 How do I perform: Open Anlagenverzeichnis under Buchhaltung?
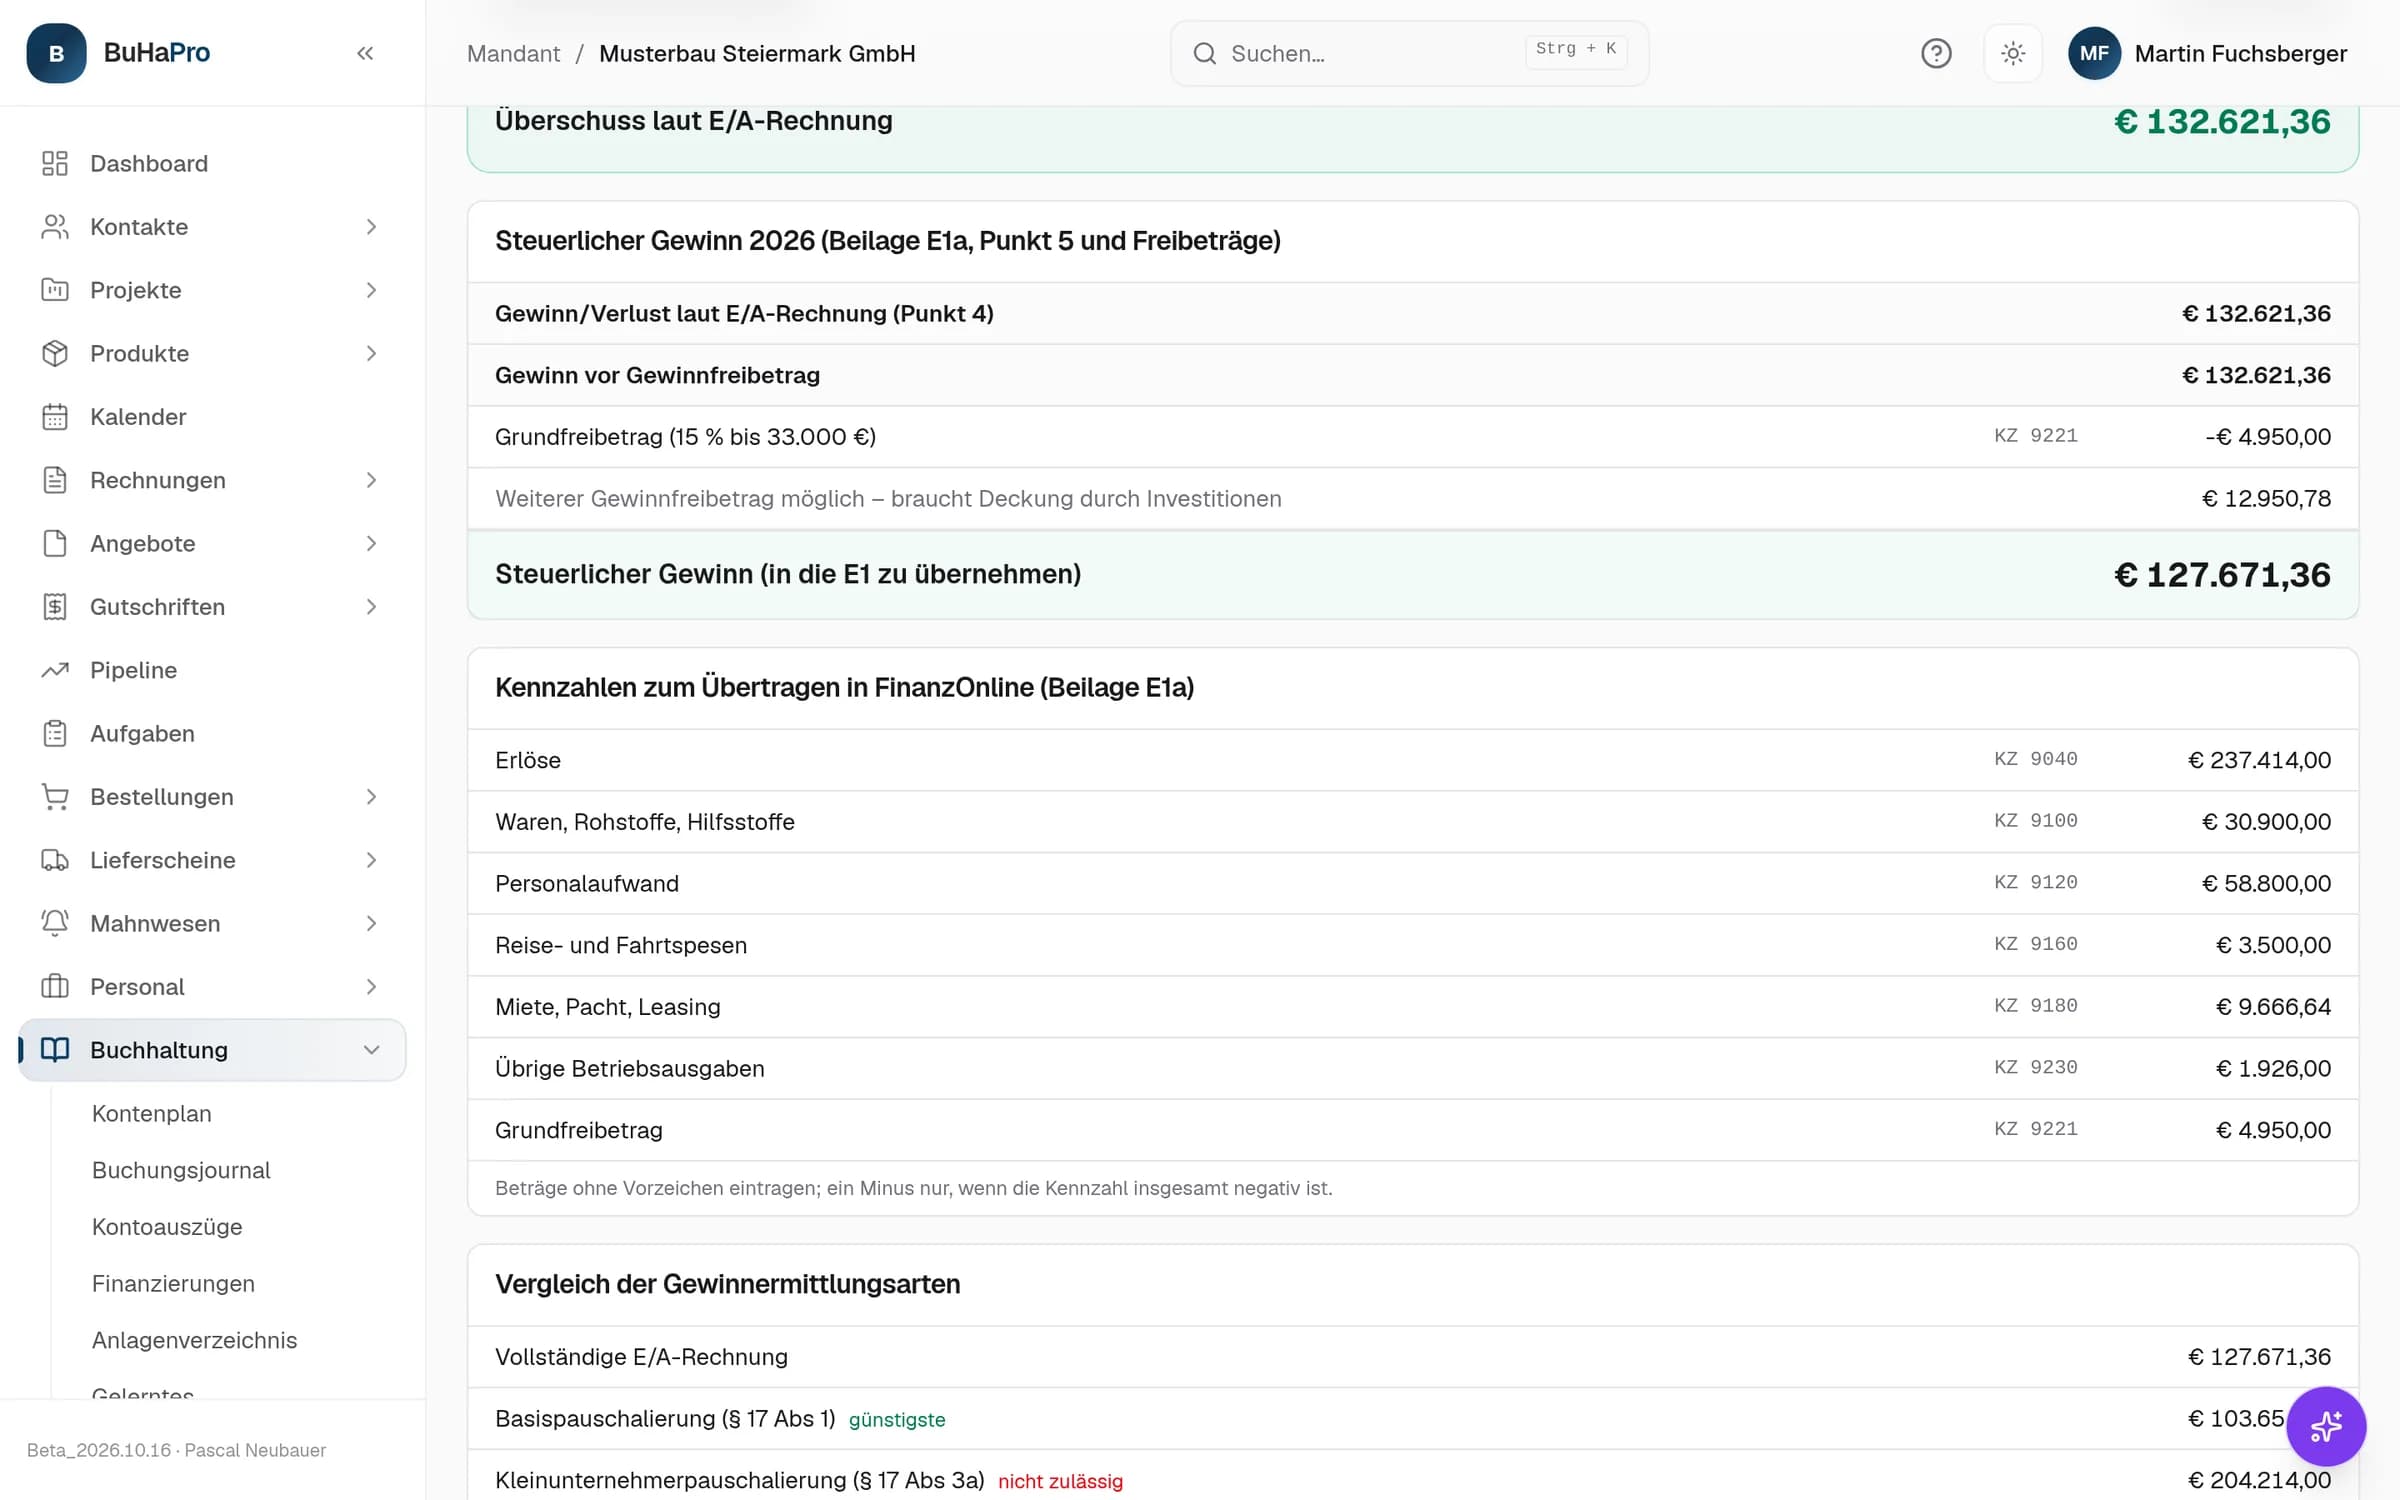click(195, 1340)
